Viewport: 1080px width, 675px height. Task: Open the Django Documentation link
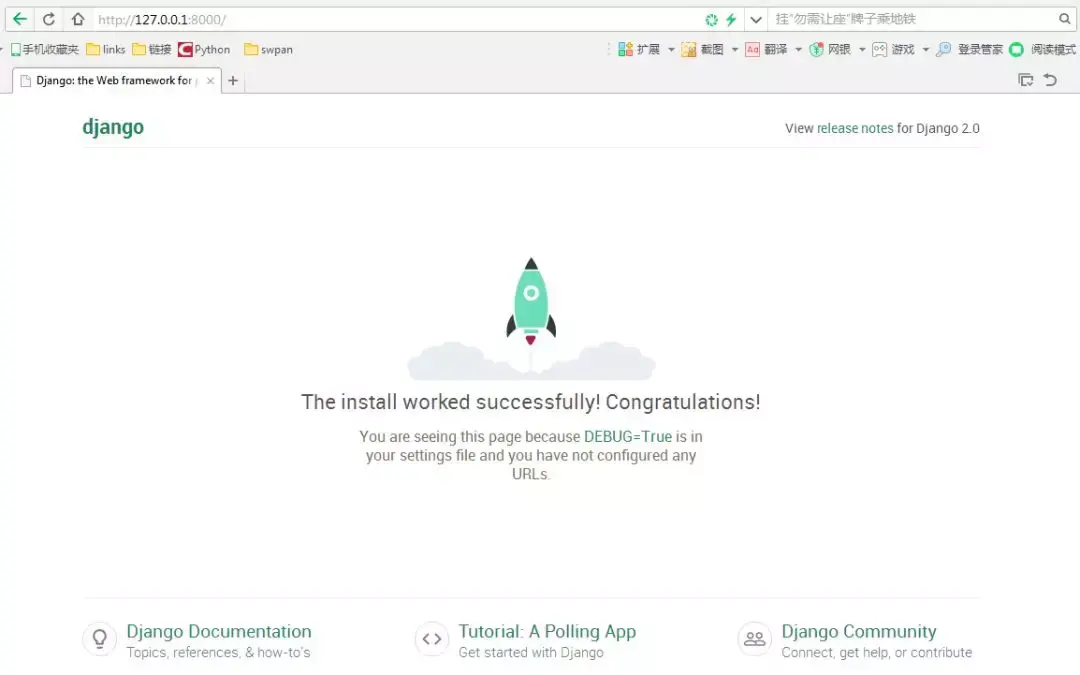(x=219, y=632)
